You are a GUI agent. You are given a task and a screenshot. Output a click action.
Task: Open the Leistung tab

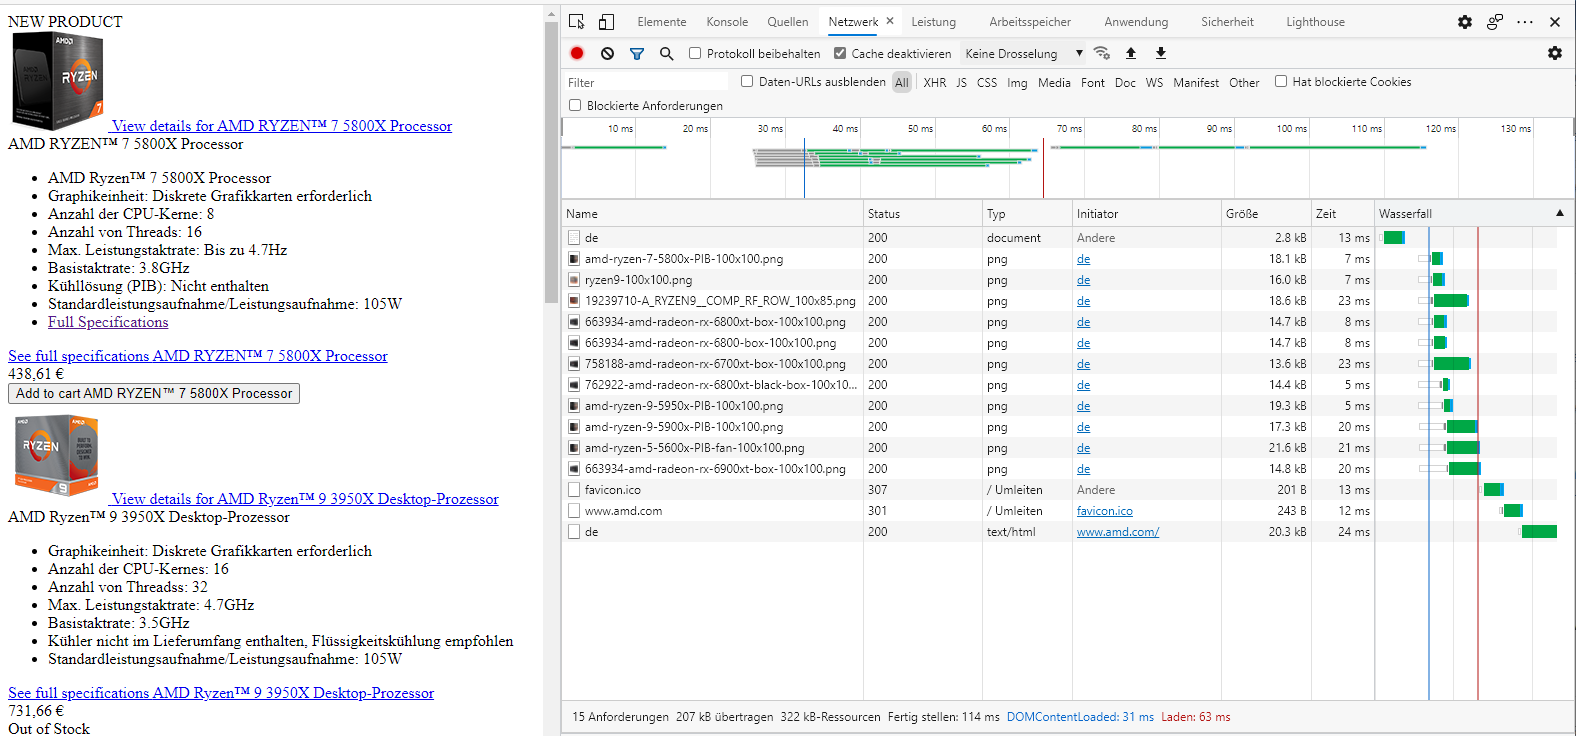click(x=933, y=22)
